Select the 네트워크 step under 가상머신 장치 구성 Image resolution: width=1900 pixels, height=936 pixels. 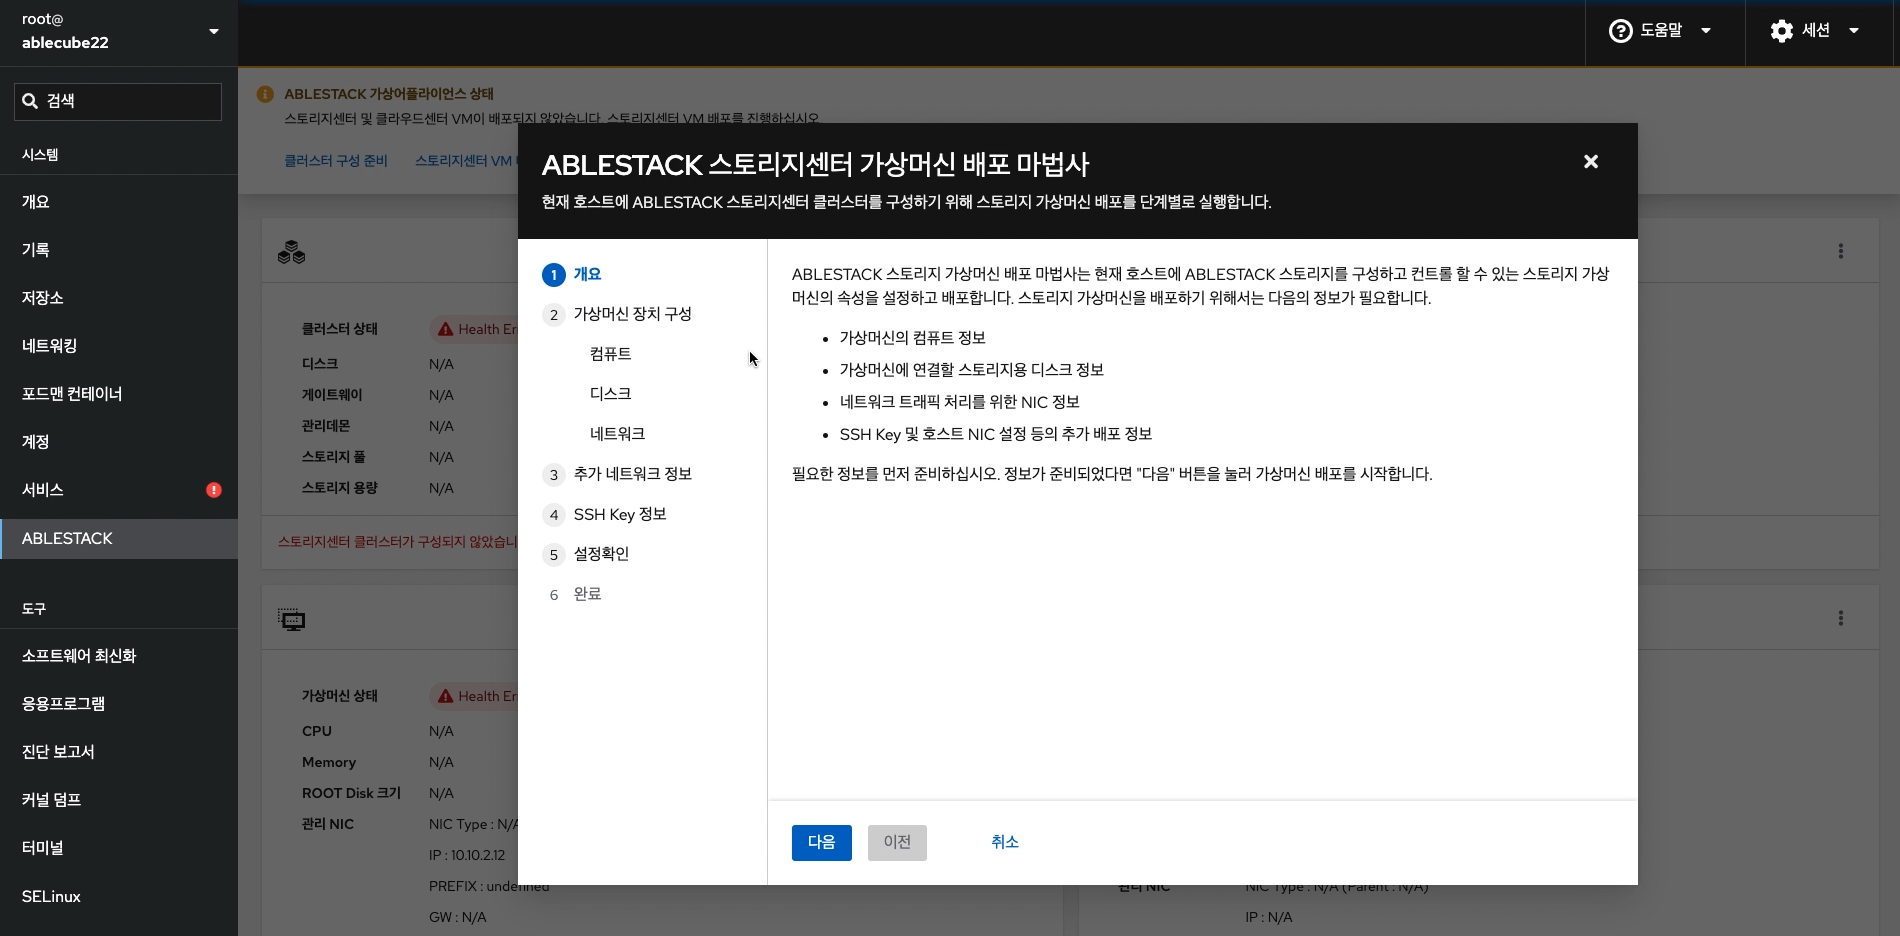tap(616, 433)
